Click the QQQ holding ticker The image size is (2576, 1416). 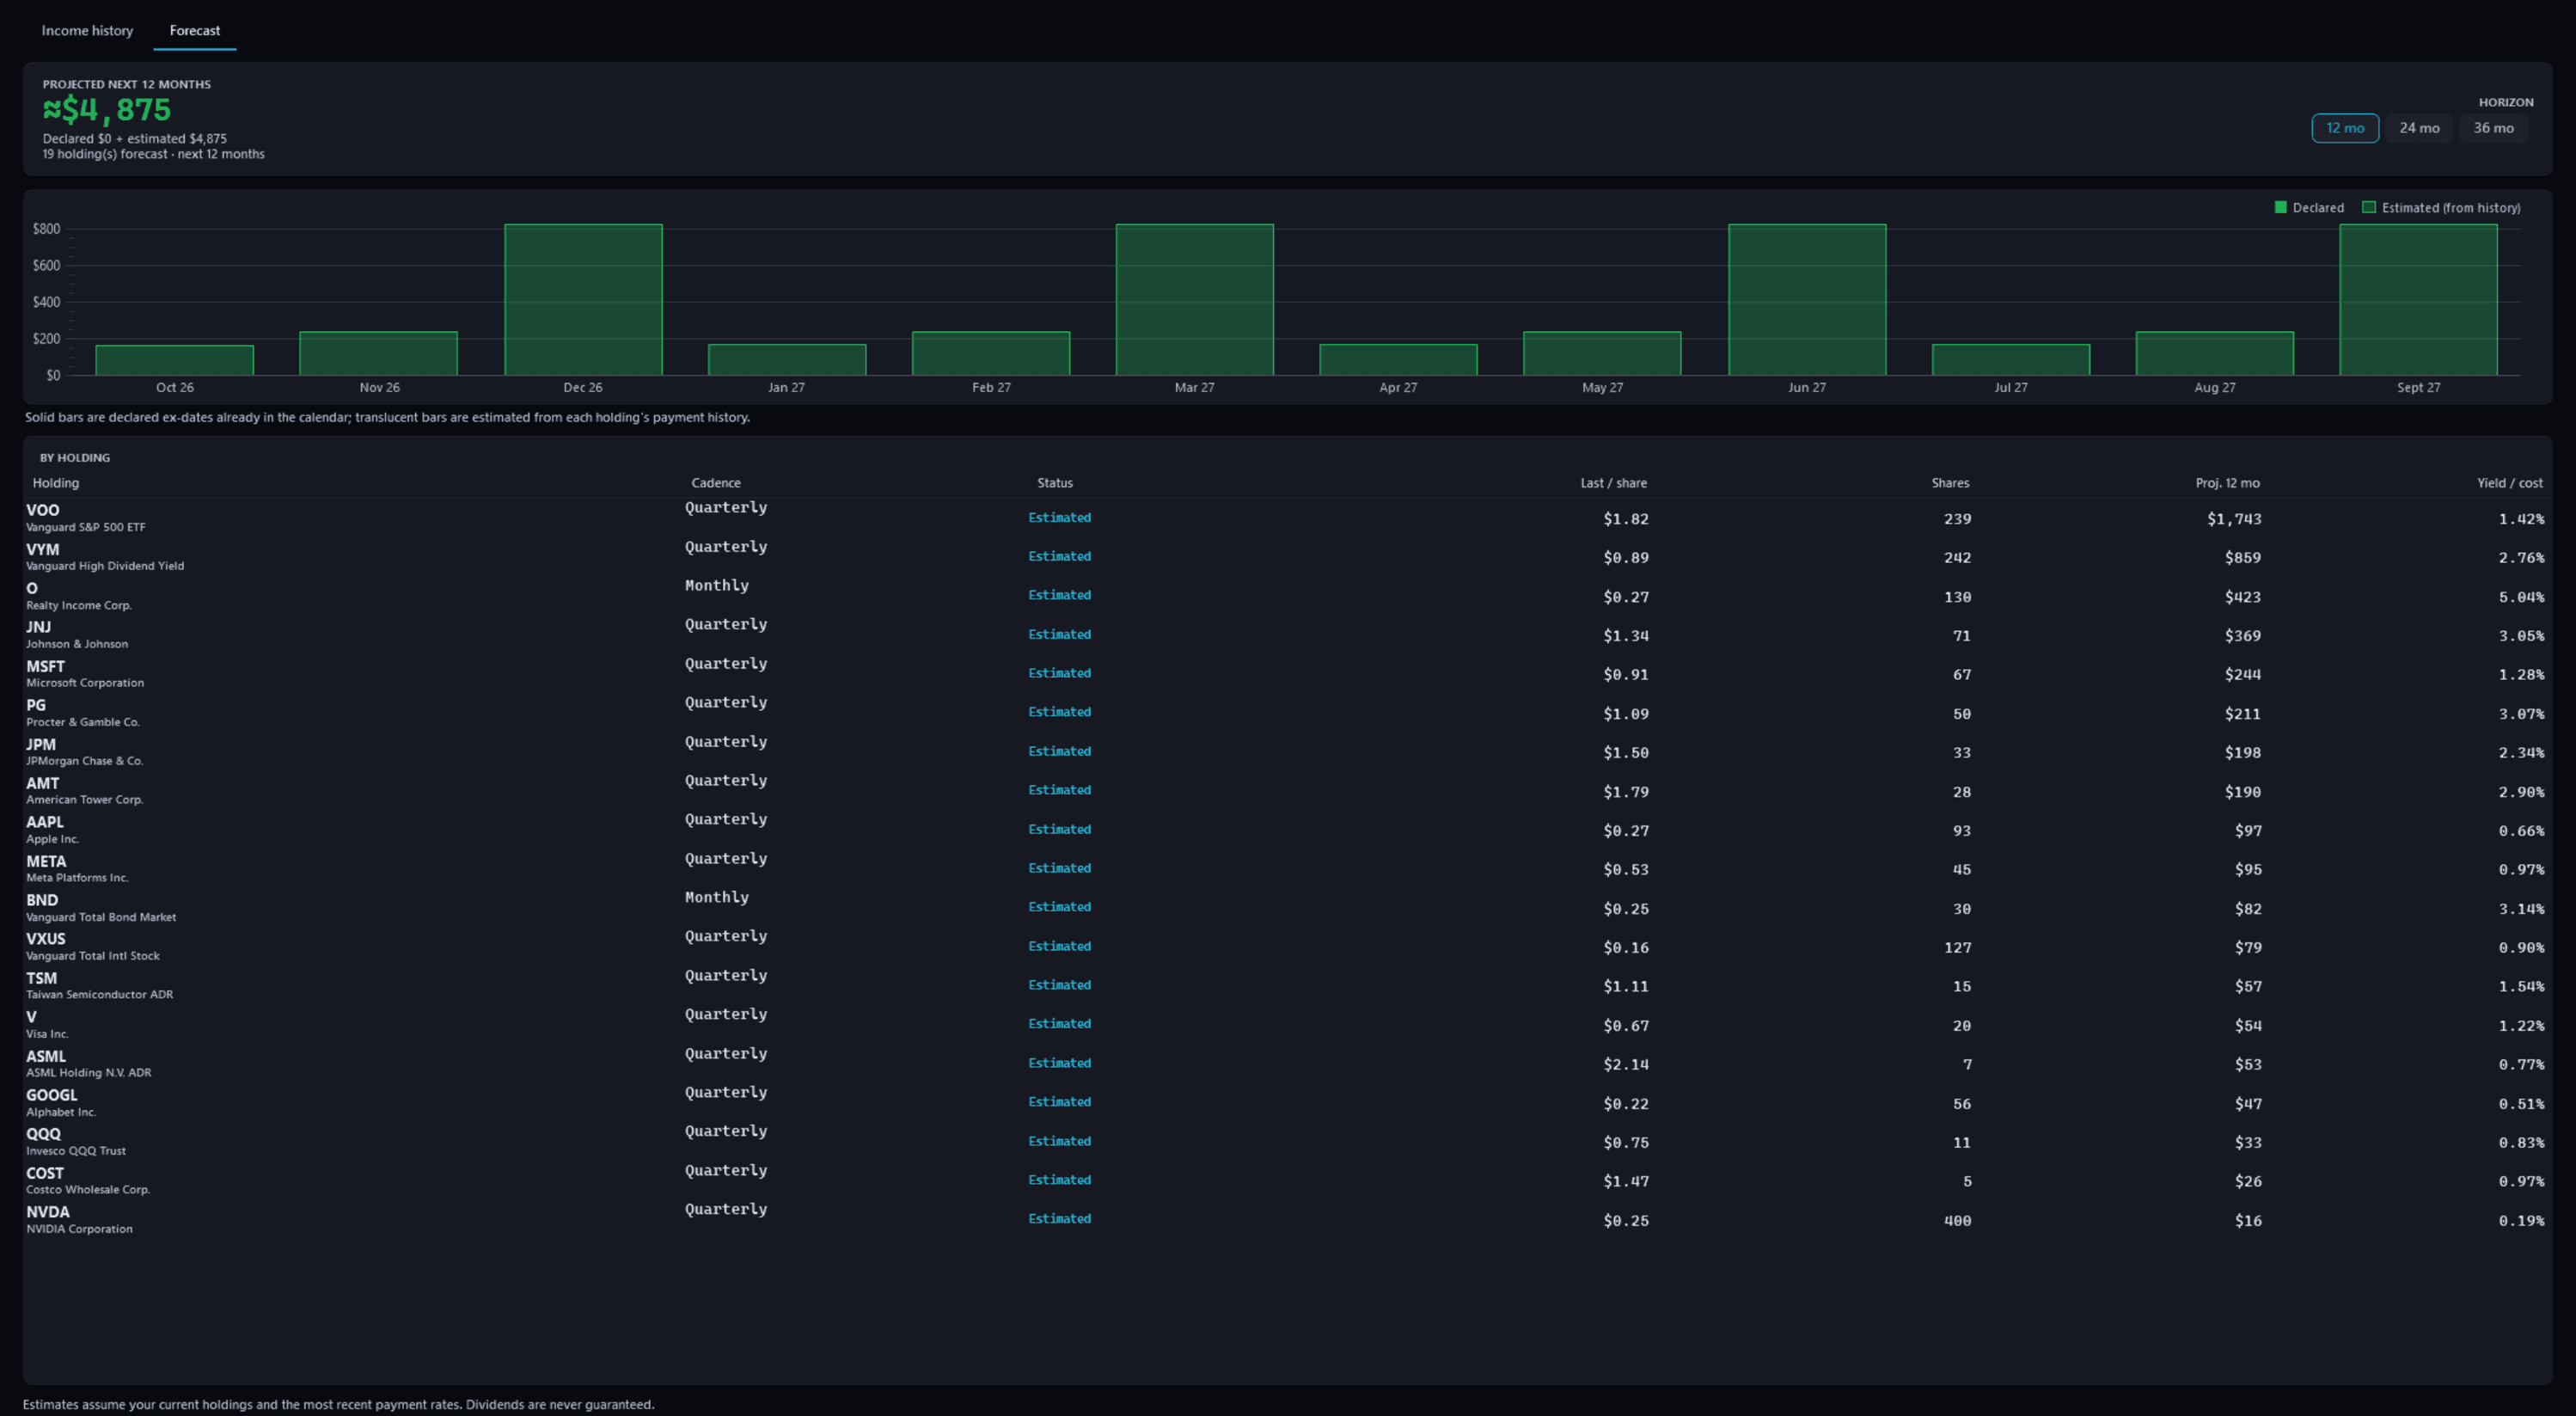coord(44,1135)
